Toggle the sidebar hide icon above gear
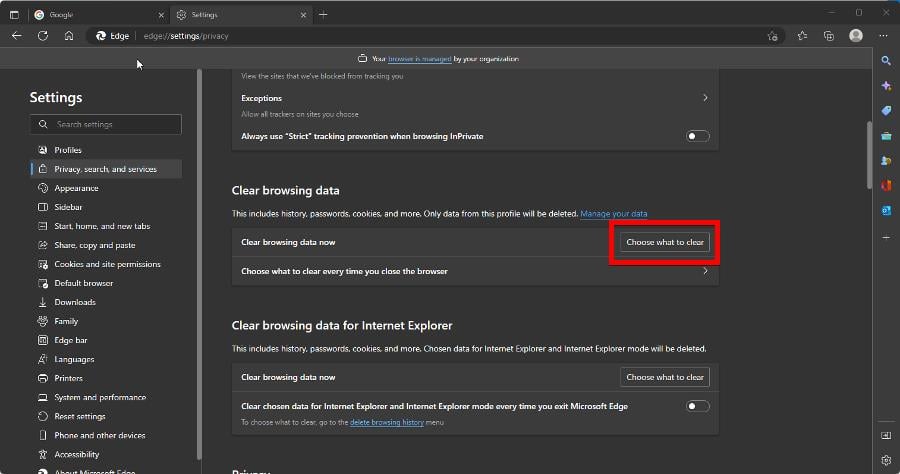The width and height of the screenshot is (900, 474). [x=886, y=436]
